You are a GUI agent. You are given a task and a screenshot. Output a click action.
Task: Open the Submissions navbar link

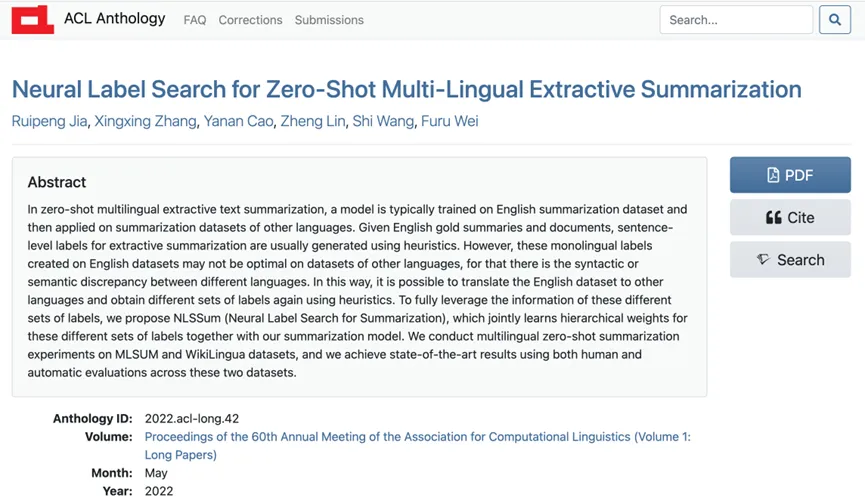tap(329, 20)
